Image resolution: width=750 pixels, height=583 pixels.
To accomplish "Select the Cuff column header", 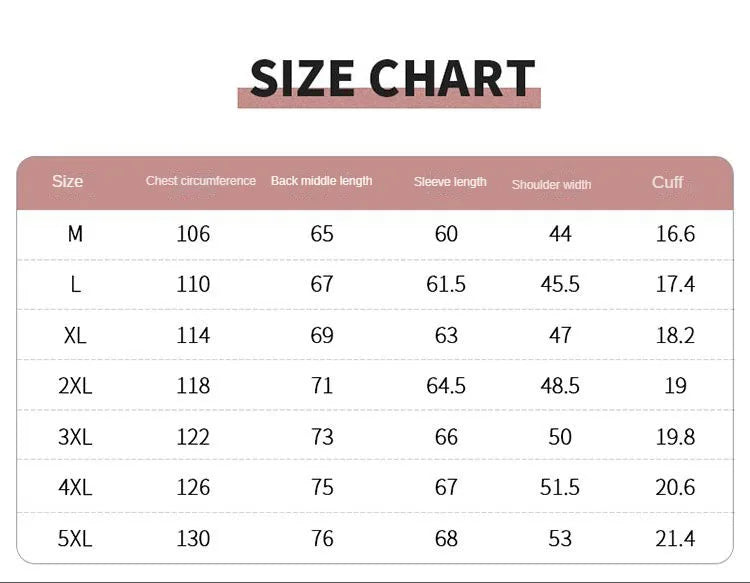I will point(667,182).
